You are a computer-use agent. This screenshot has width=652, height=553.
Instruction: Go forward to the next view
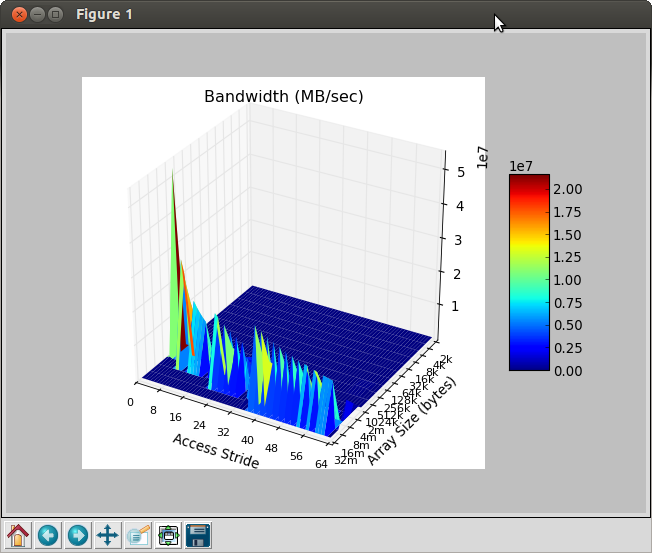pyautogui.click(x=78, y=535)
